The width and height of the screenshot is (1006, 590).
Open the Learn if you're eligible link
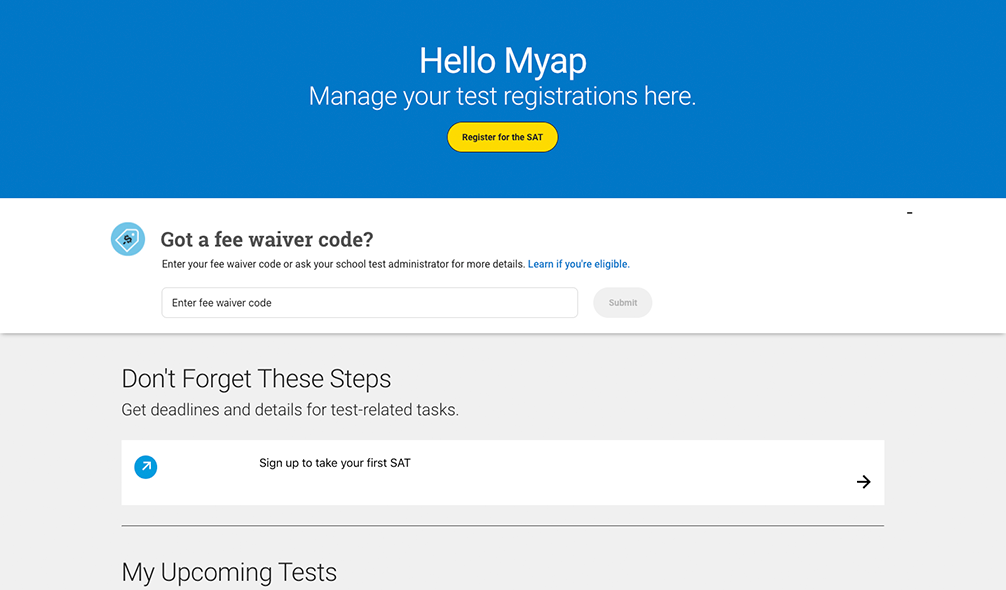(579, 264)
